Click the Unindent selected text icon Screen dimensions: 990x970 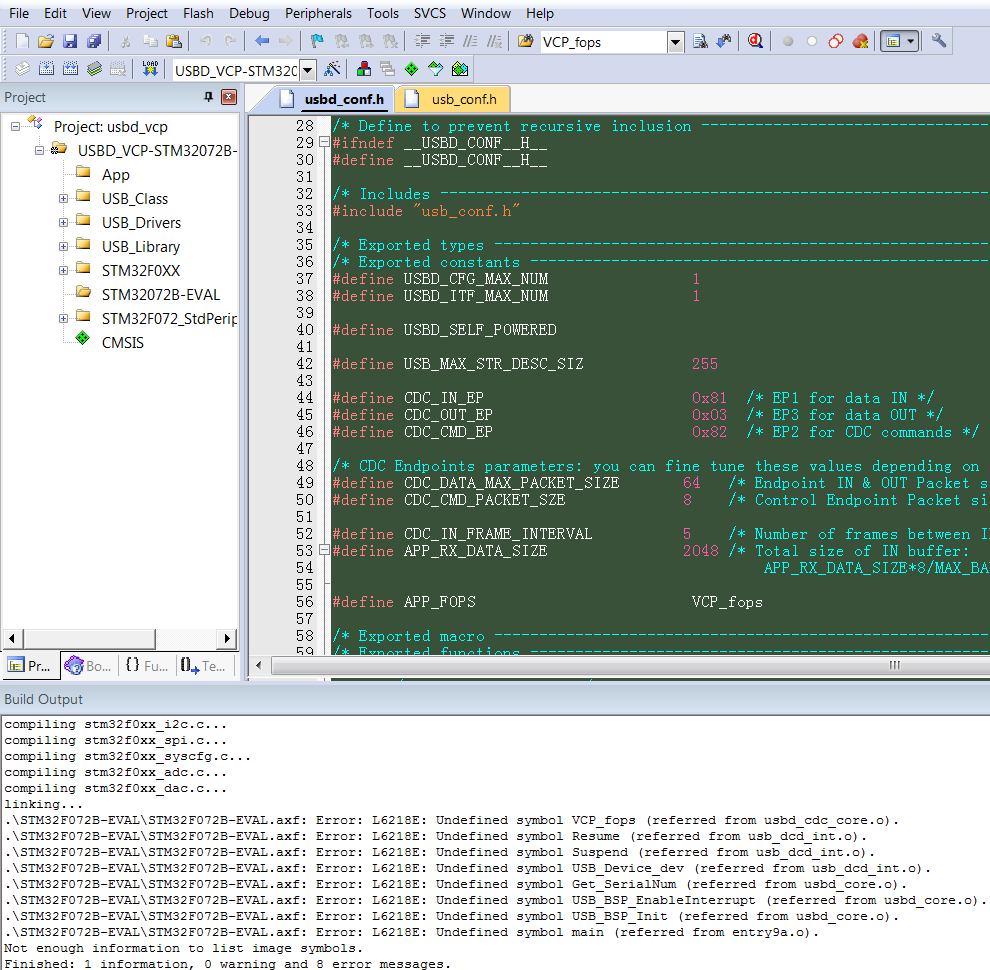446,42
